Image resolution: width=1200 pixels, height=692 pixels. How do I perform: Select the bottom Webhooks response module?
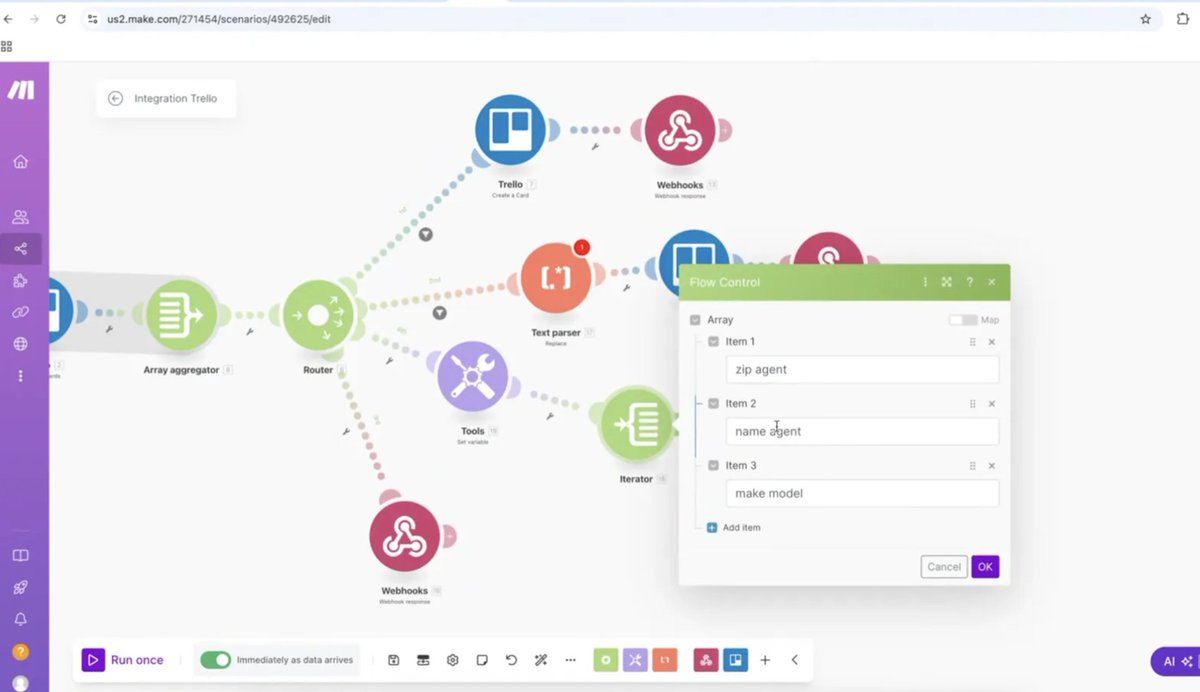tap(405, 536)
